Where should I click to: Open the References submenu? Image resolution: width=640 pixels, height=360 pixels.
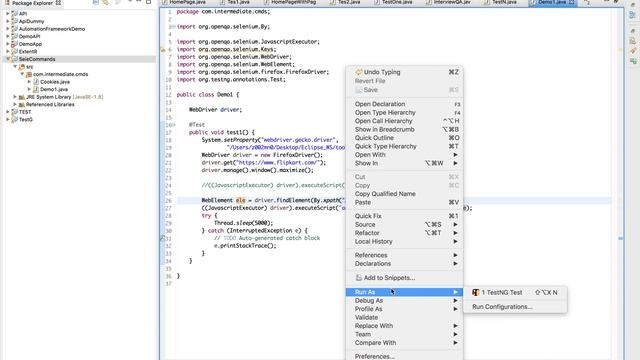(x=404, y=255)
